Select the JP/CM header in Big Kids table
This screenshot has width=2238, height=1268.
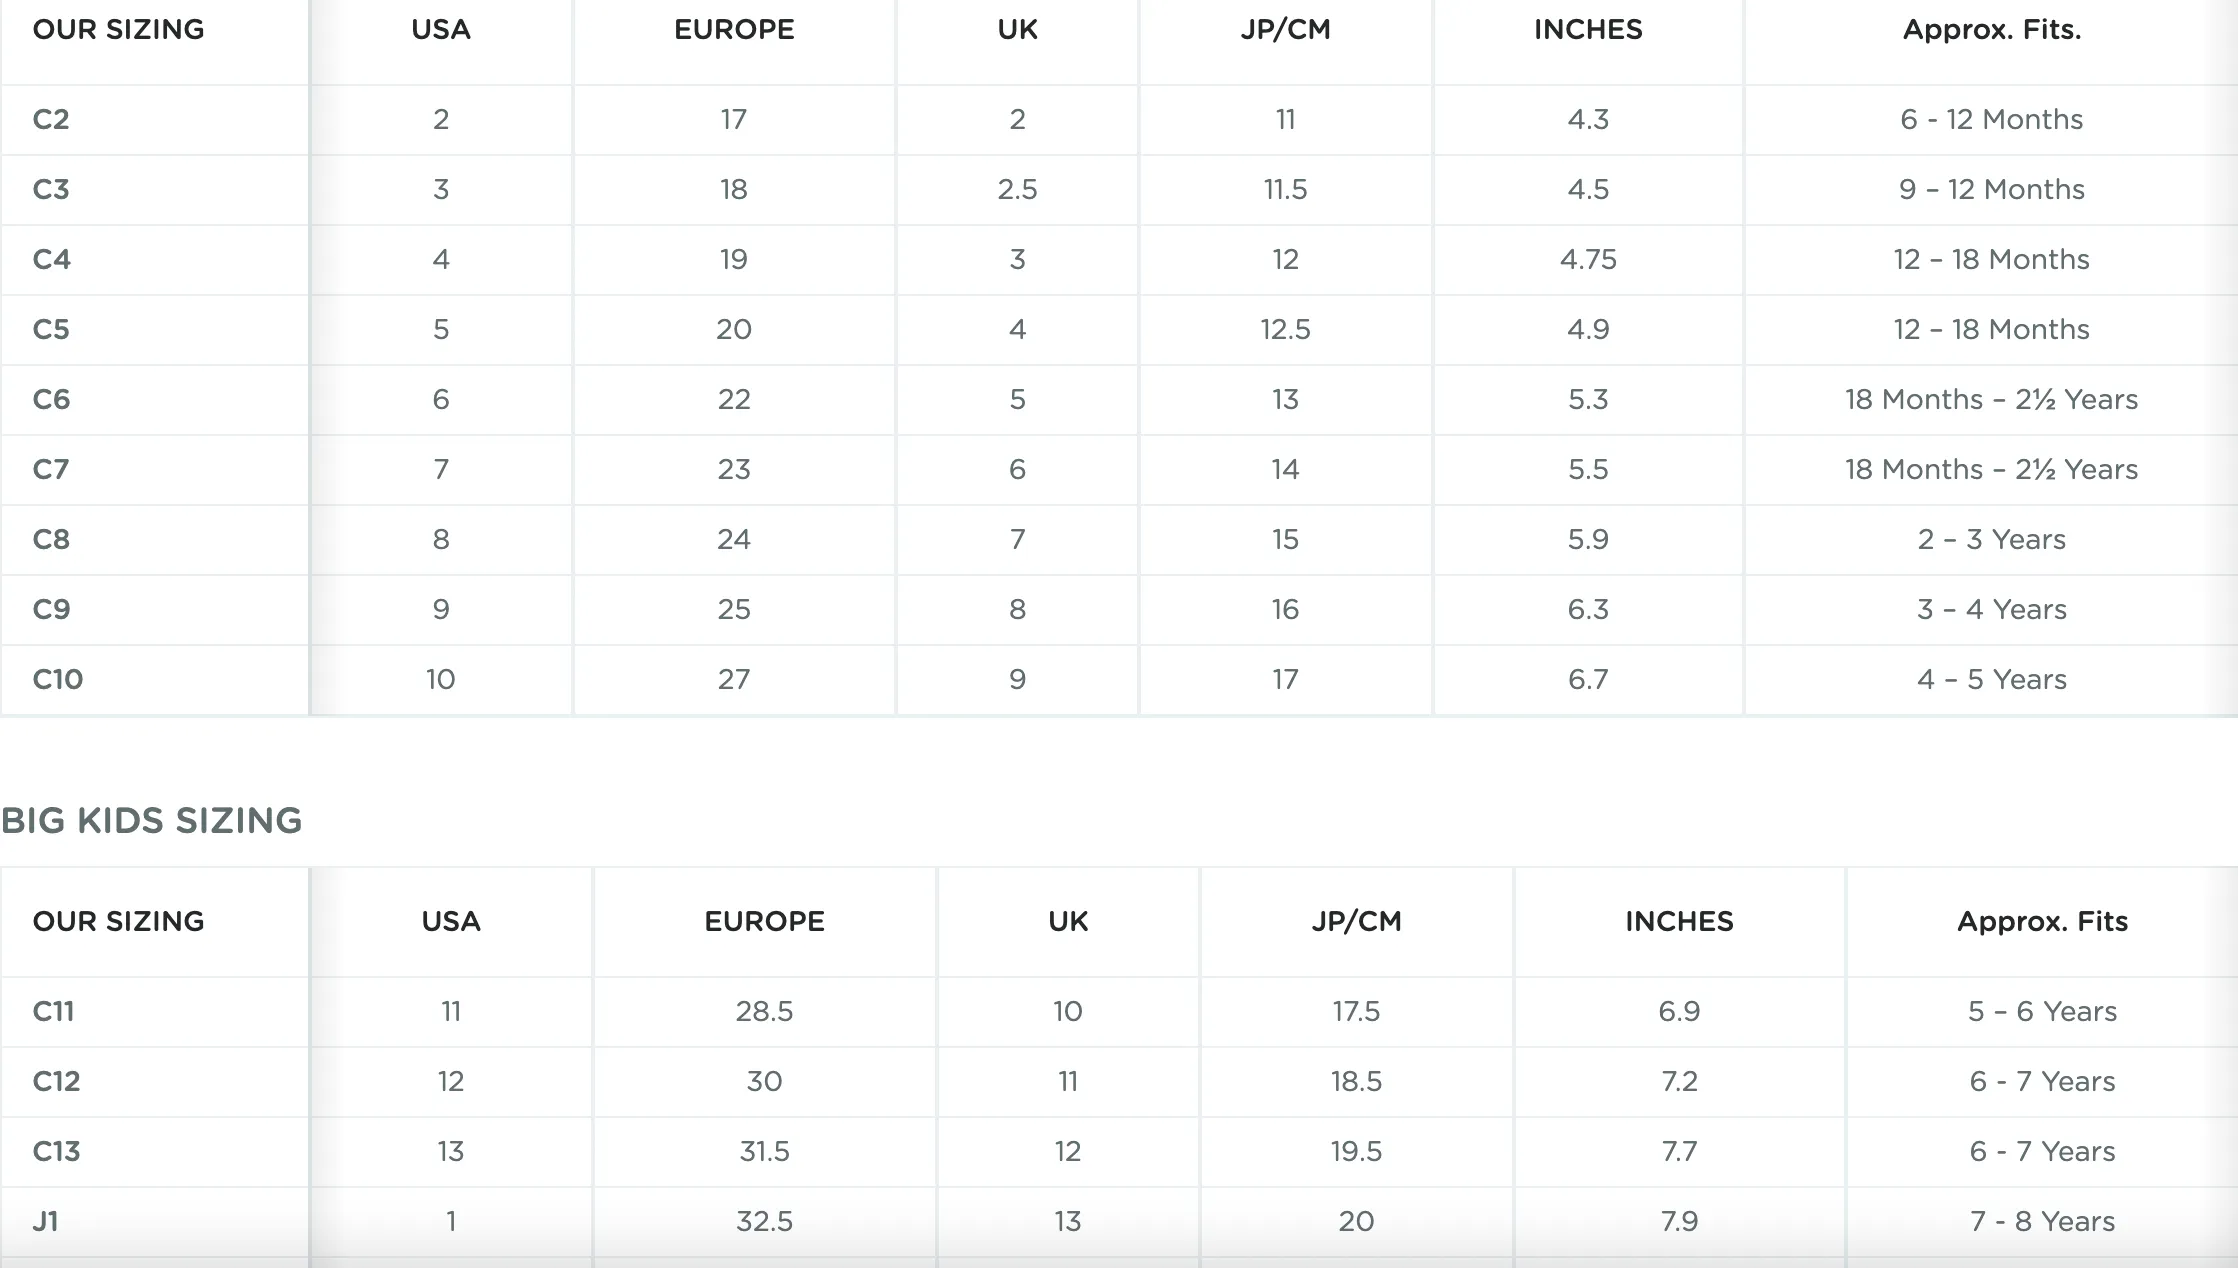click(1356, 922)
